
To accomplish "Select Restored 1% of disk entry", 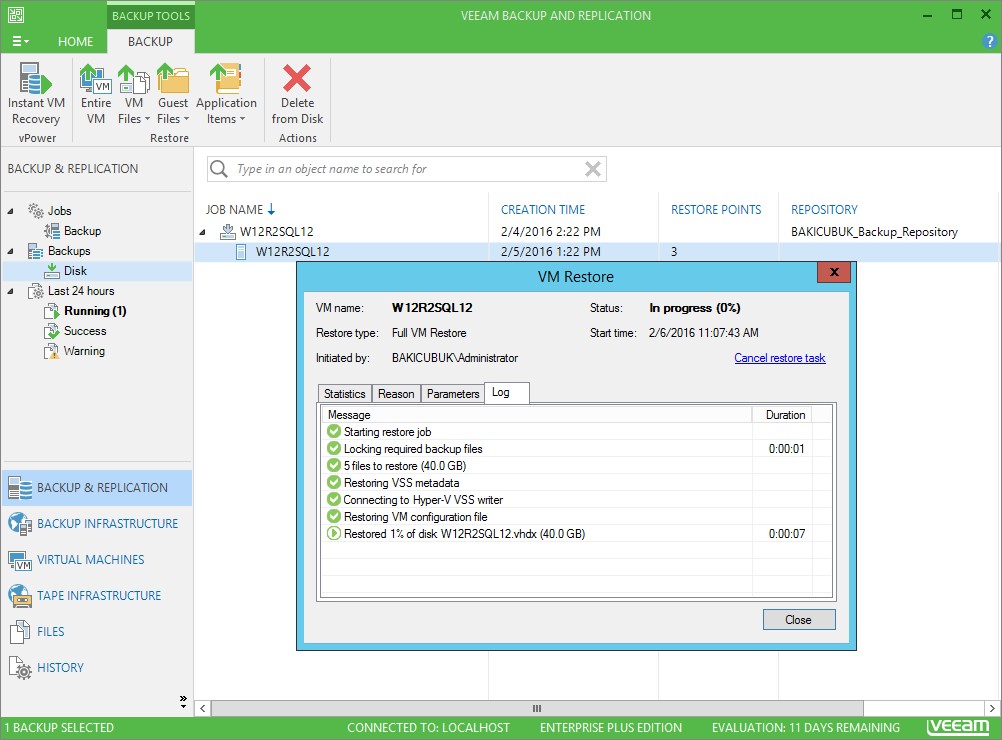I will tap(576, 534).
